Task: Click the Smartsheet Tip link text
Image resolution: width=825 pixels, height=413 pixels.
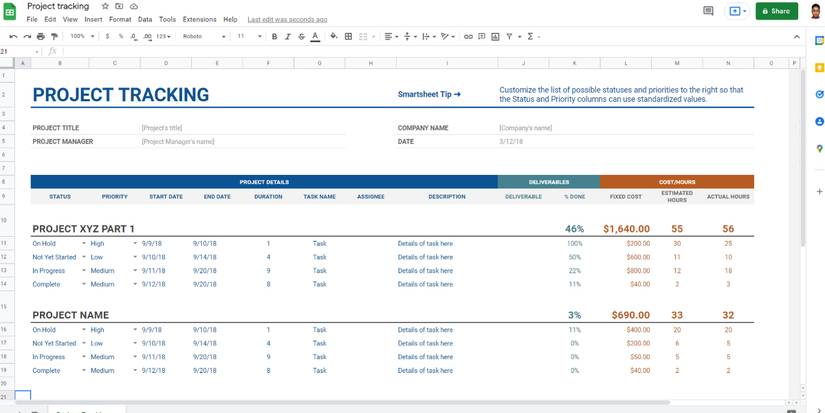Action: [429, 95]
